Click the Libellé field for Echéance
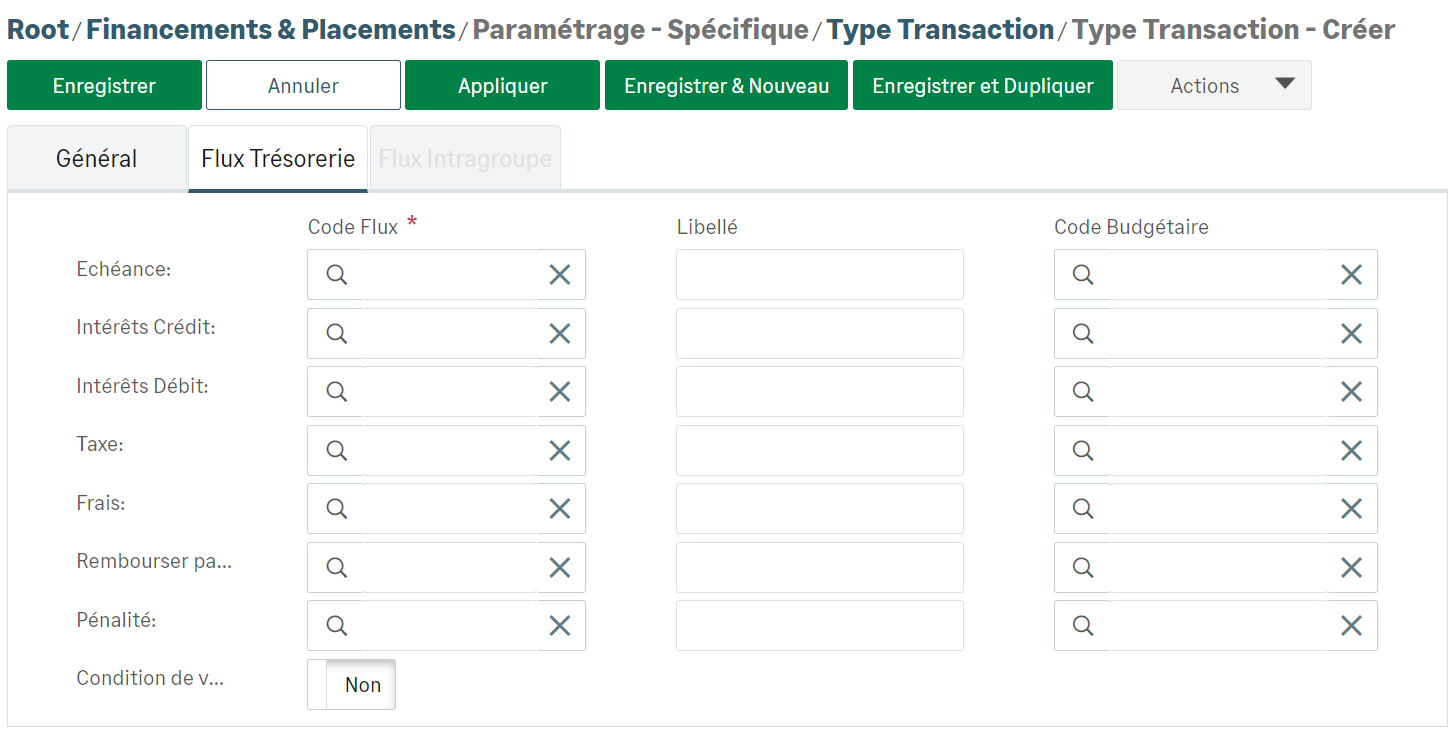 coord(819,275)
